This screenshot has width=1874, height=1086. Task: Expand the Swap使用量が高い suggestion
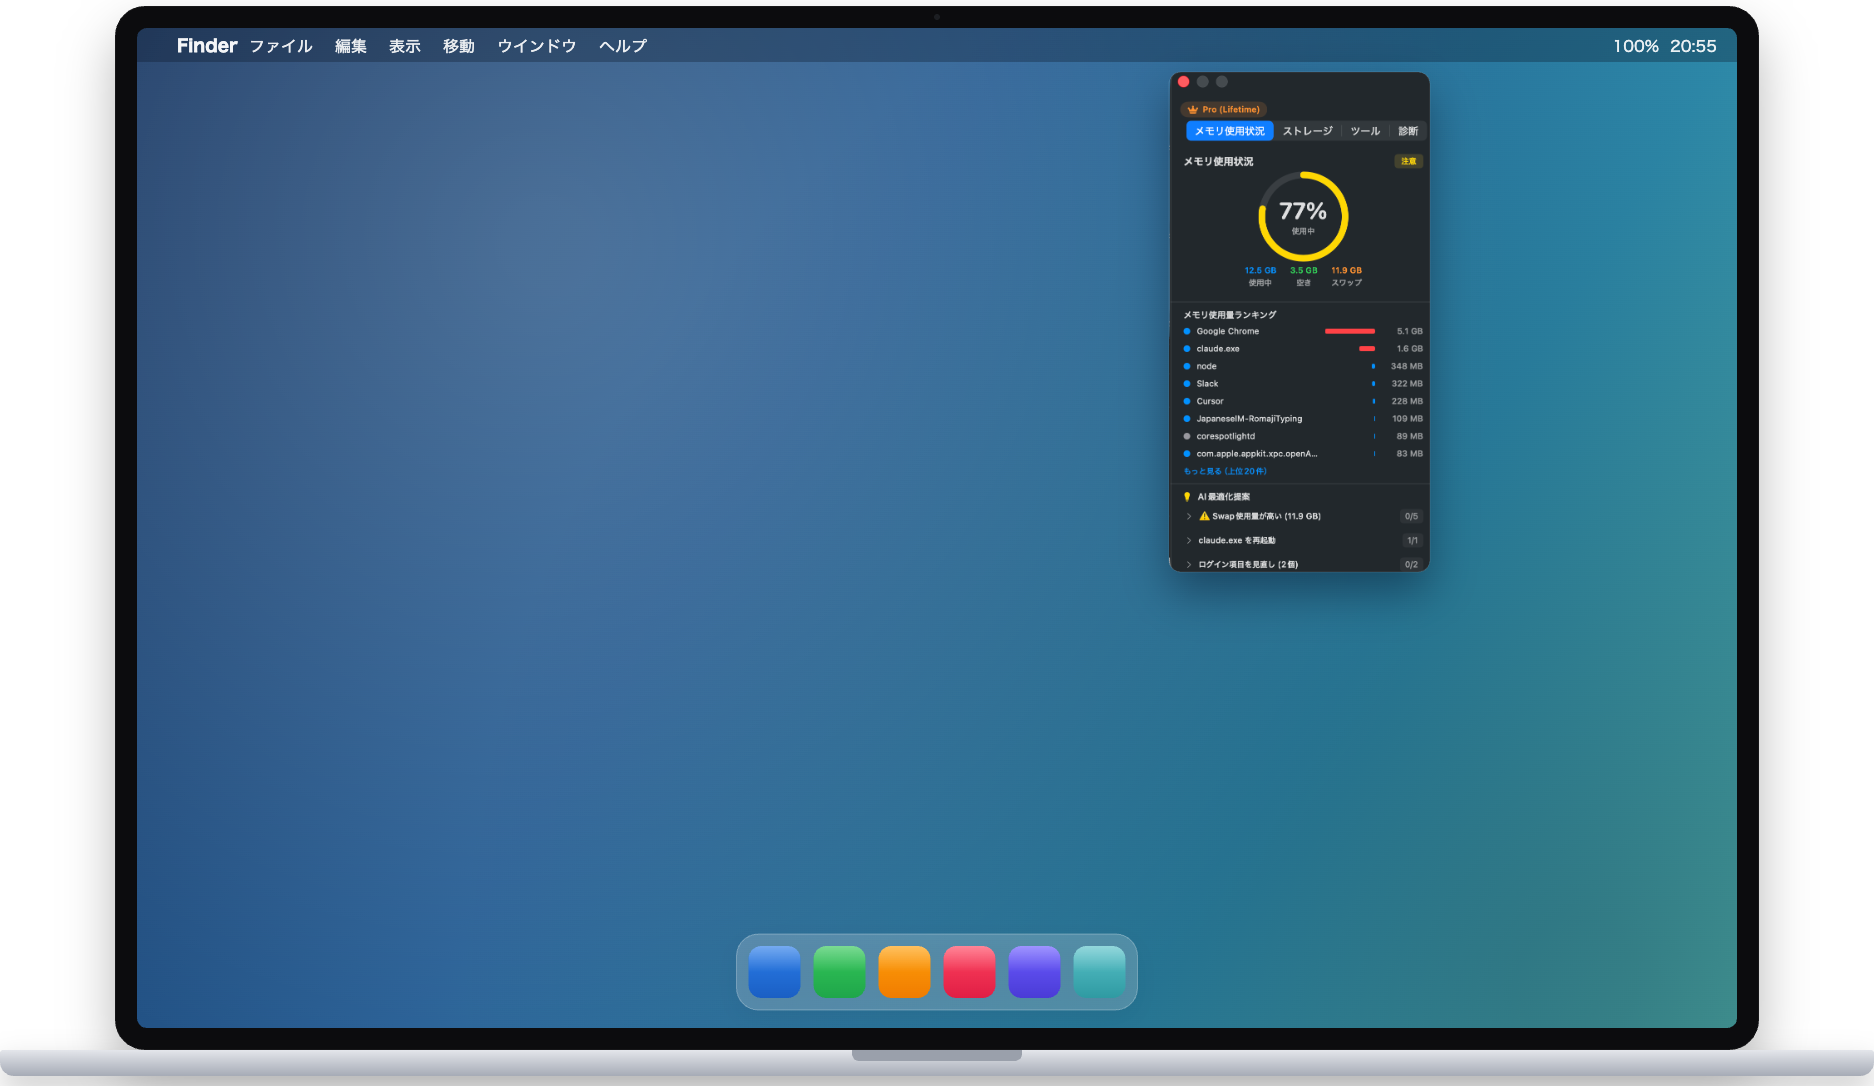tap(1189, 516)
